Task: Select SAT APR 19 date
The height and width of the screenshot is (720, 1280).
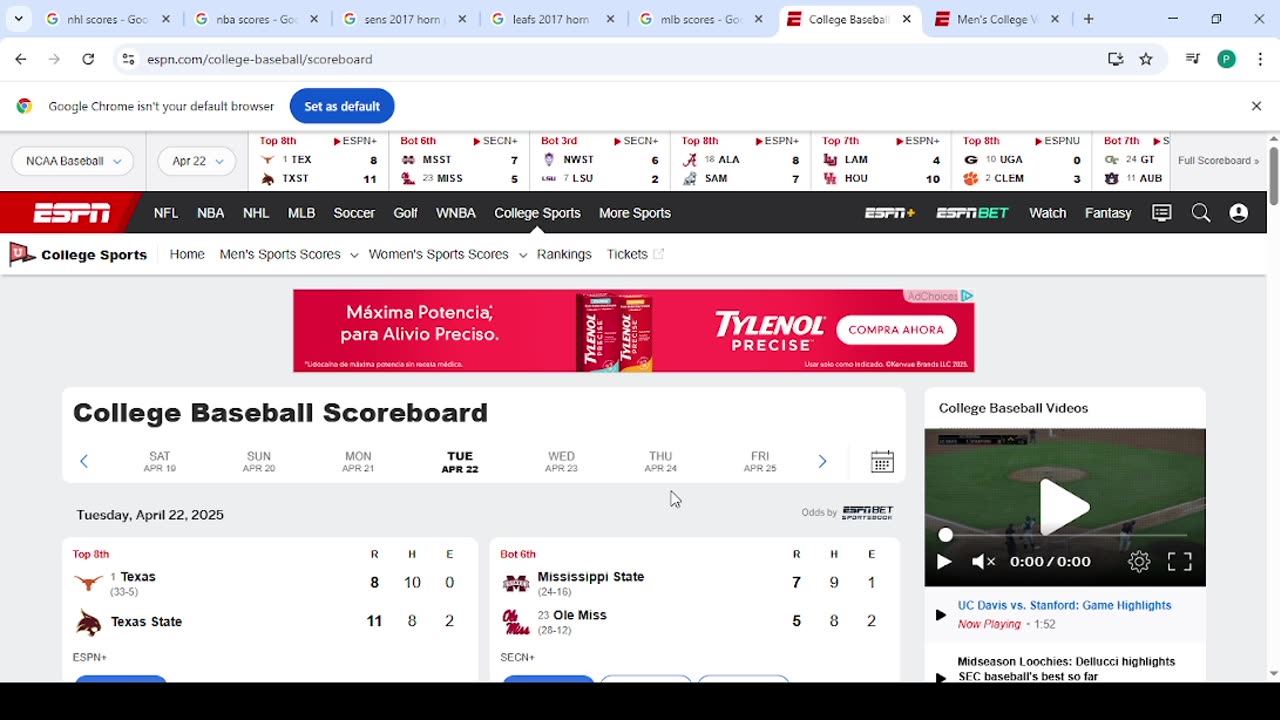Action: click(160, 461)
